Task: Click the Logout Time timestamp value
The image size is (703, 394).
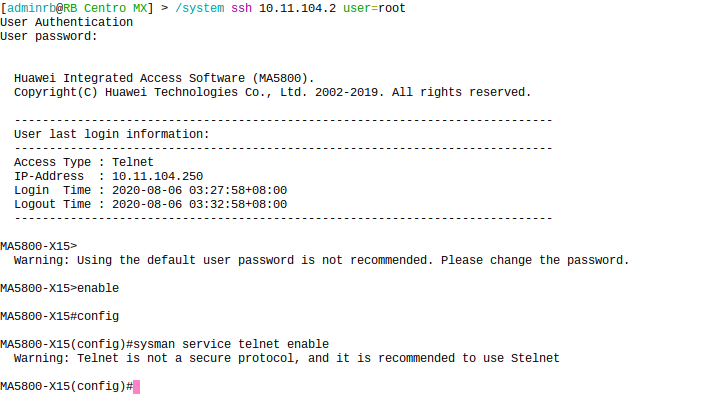Action: (x=200, y=204)
